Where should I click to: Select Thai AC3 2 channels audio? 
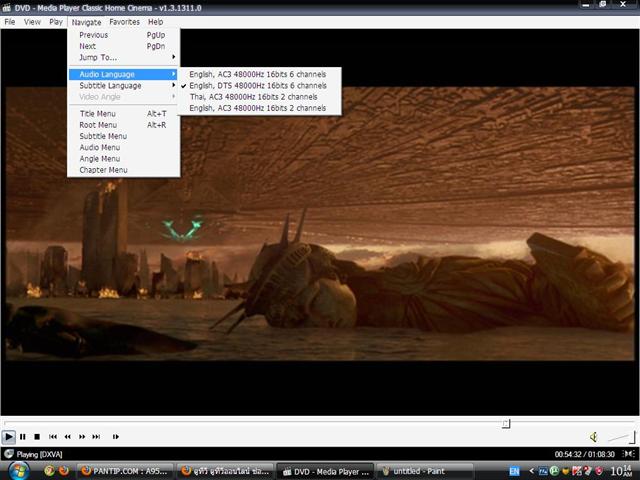click(x=259, y=97)
